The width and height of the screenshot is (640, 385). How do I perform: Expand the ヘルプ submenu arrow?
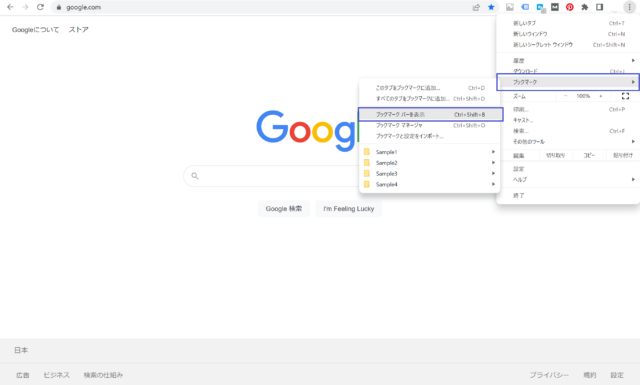pos(633,179)
